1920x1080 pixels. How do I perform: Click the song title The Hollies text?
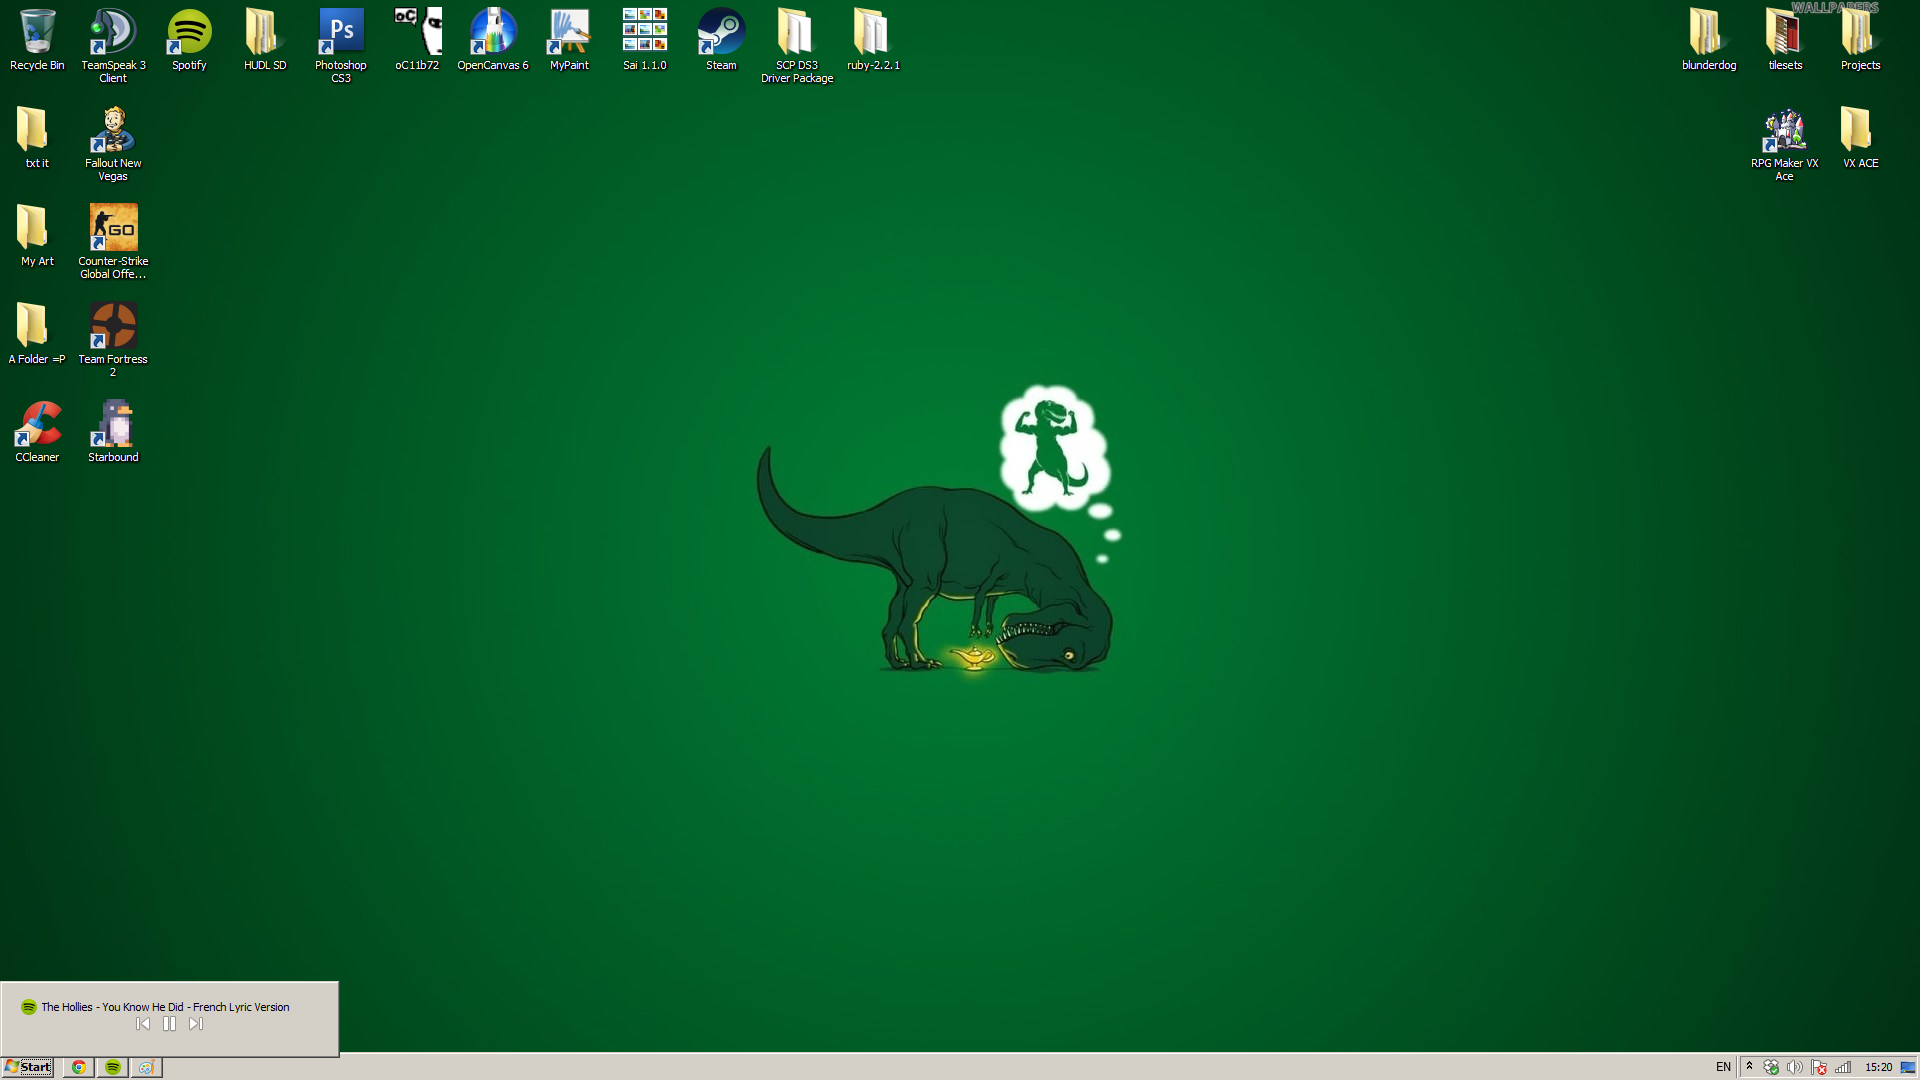(x=165, y=1007)
